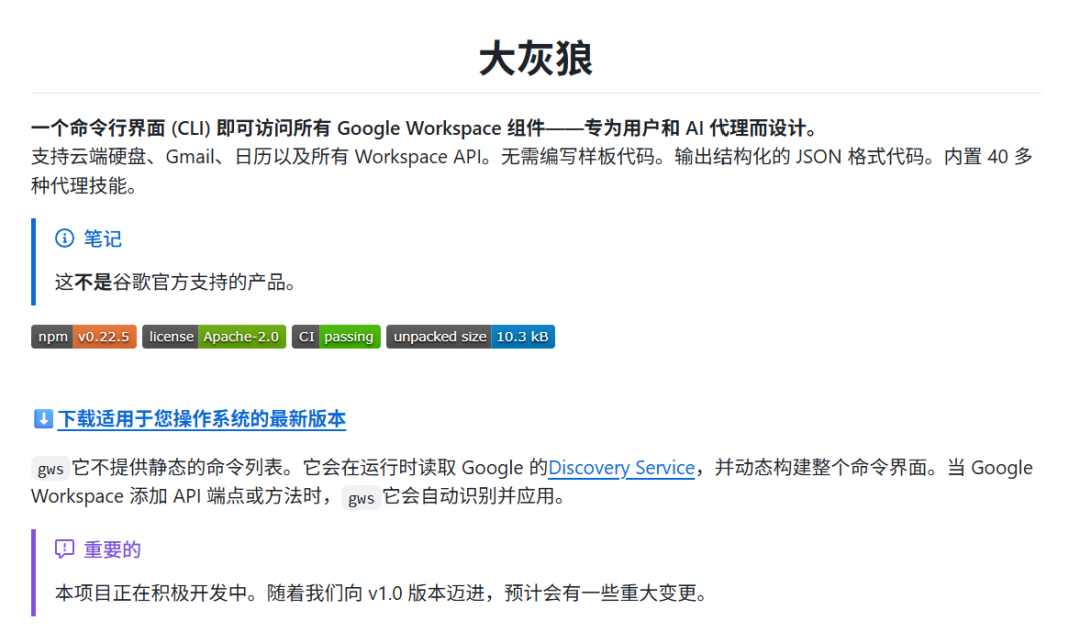Click the 笔记 note label
Image resolution: width=1080 pixels, height=632 pixels.
point(103,239)
